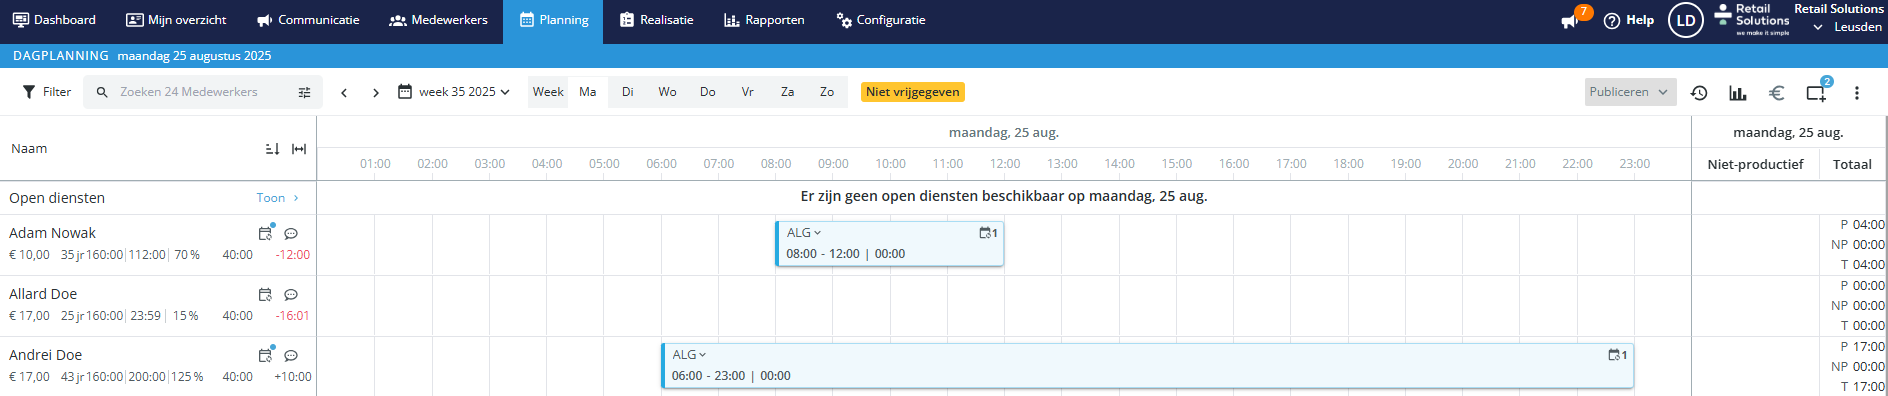Open Andrei Doe's calendar icon
The width and height of the screenshot is (1888, 396).
pos(265,355)
